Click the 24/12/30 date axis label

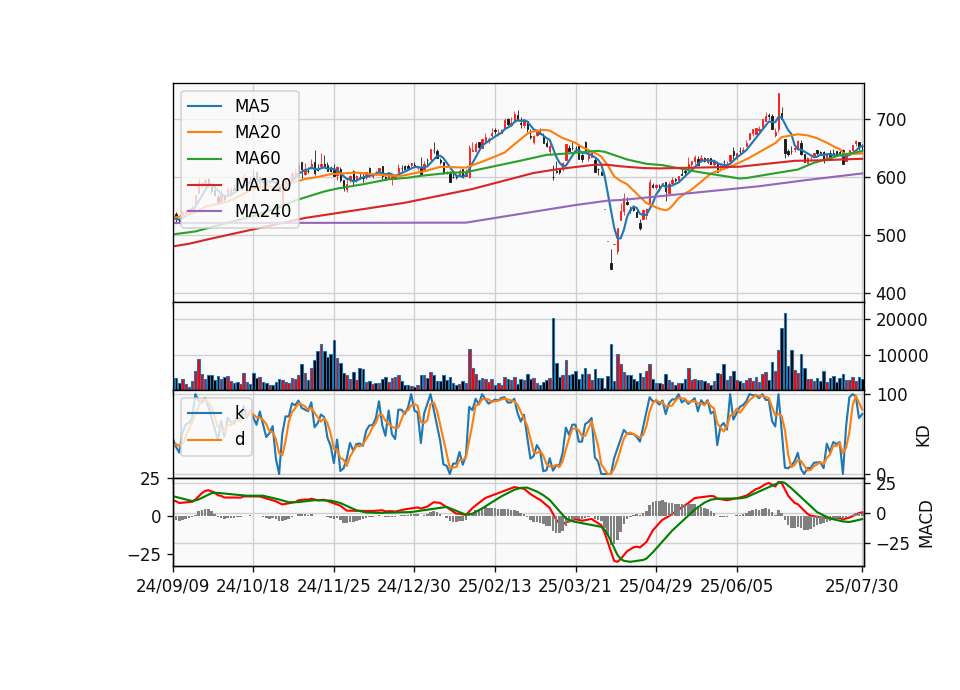coord(414,586)
